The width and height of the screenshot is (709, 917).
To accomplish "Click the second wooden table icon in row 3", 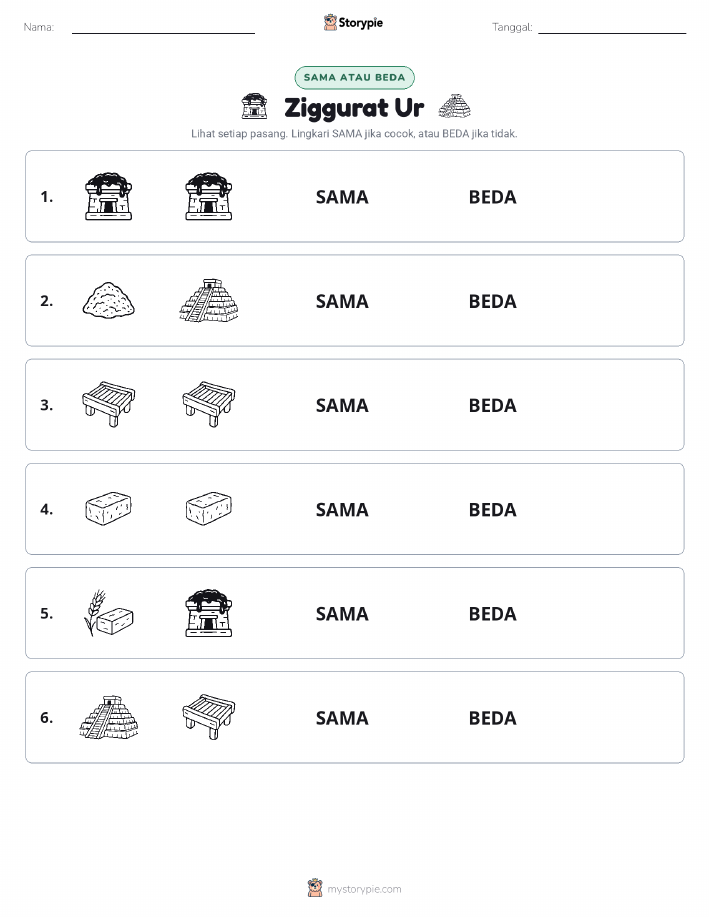I will pos(209,404).
